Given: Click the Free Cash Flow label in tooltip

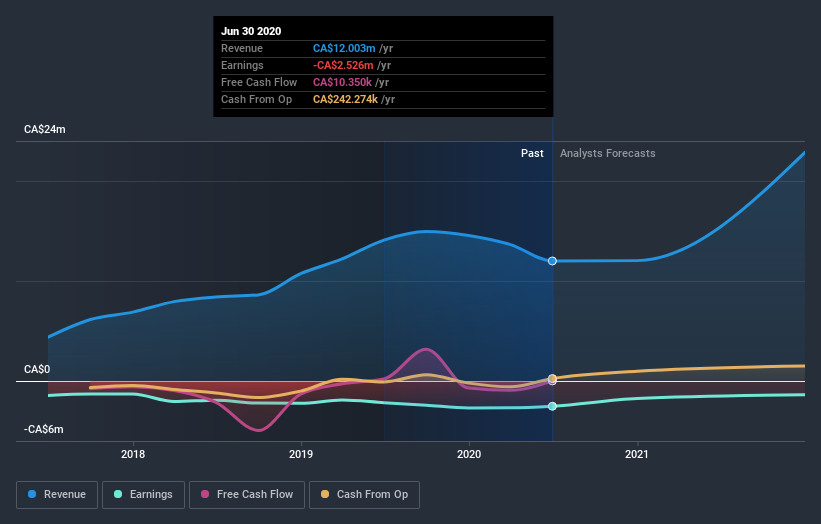Looking at the screenshot, I should pyautogui.click(x=259, y=82).
